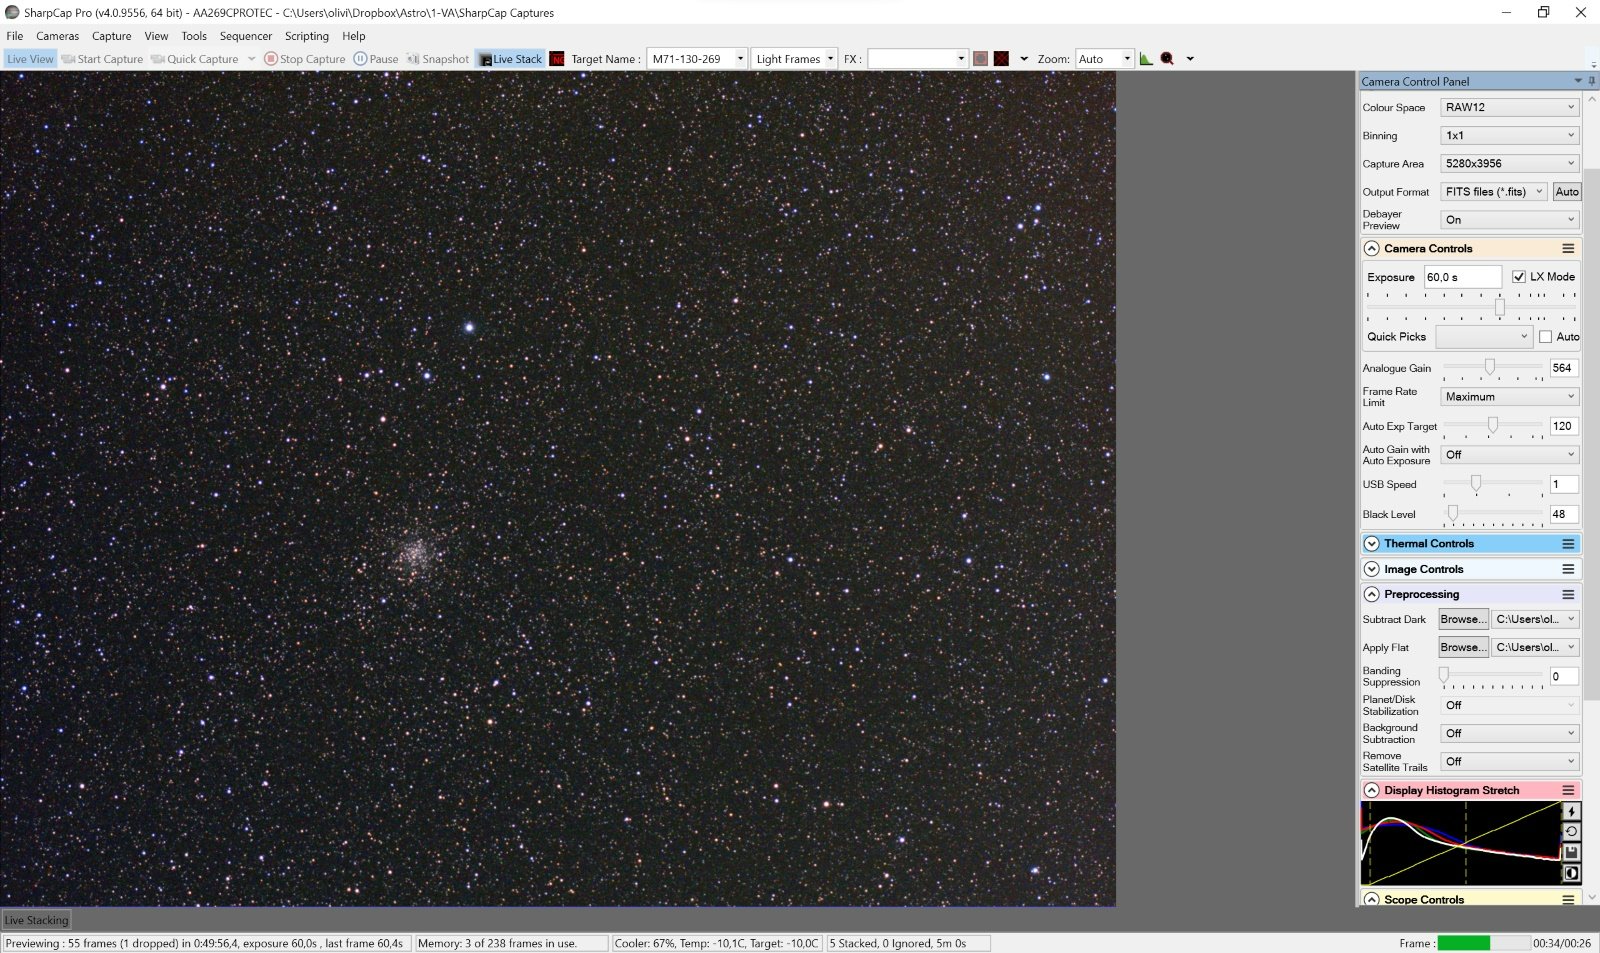Click the red magnifier focus icon
The image size is (1600, 953).
(x=1167, y=59)
